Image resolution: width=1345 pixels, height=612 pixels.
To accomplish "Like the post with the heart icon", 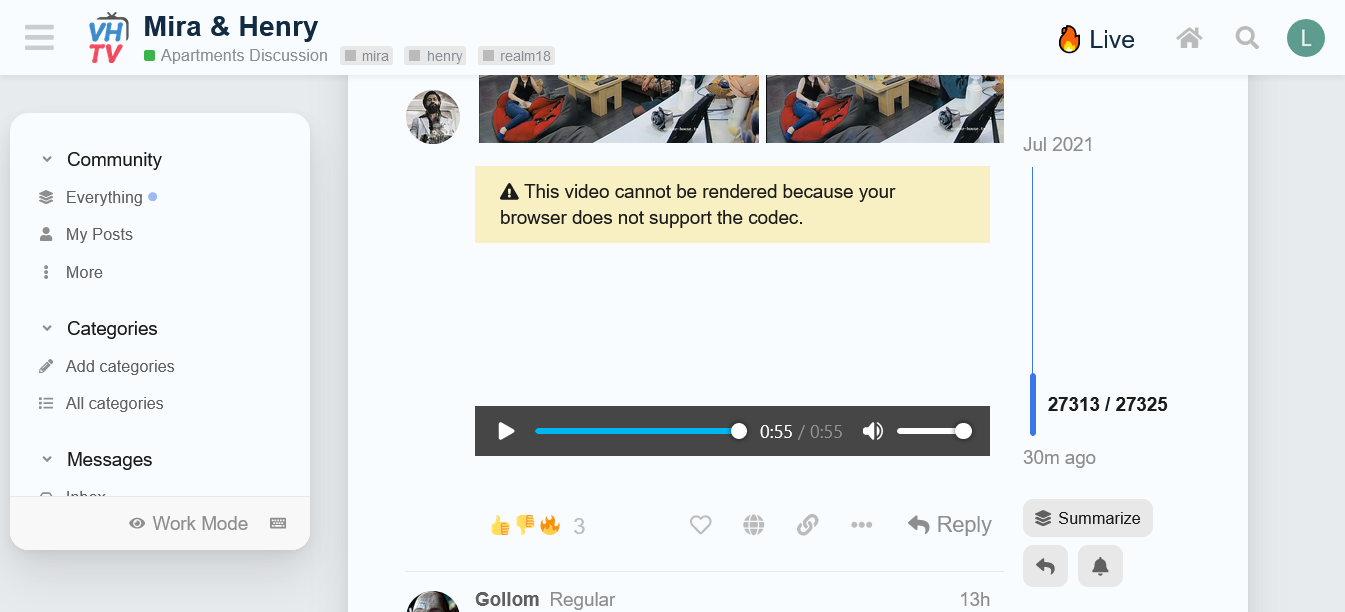I will coord(700,525).
